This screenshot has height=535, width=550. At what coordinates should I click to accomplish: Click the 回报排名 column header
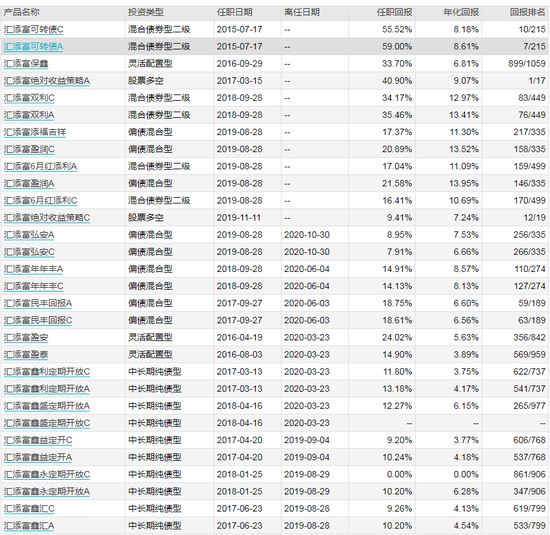528,13
